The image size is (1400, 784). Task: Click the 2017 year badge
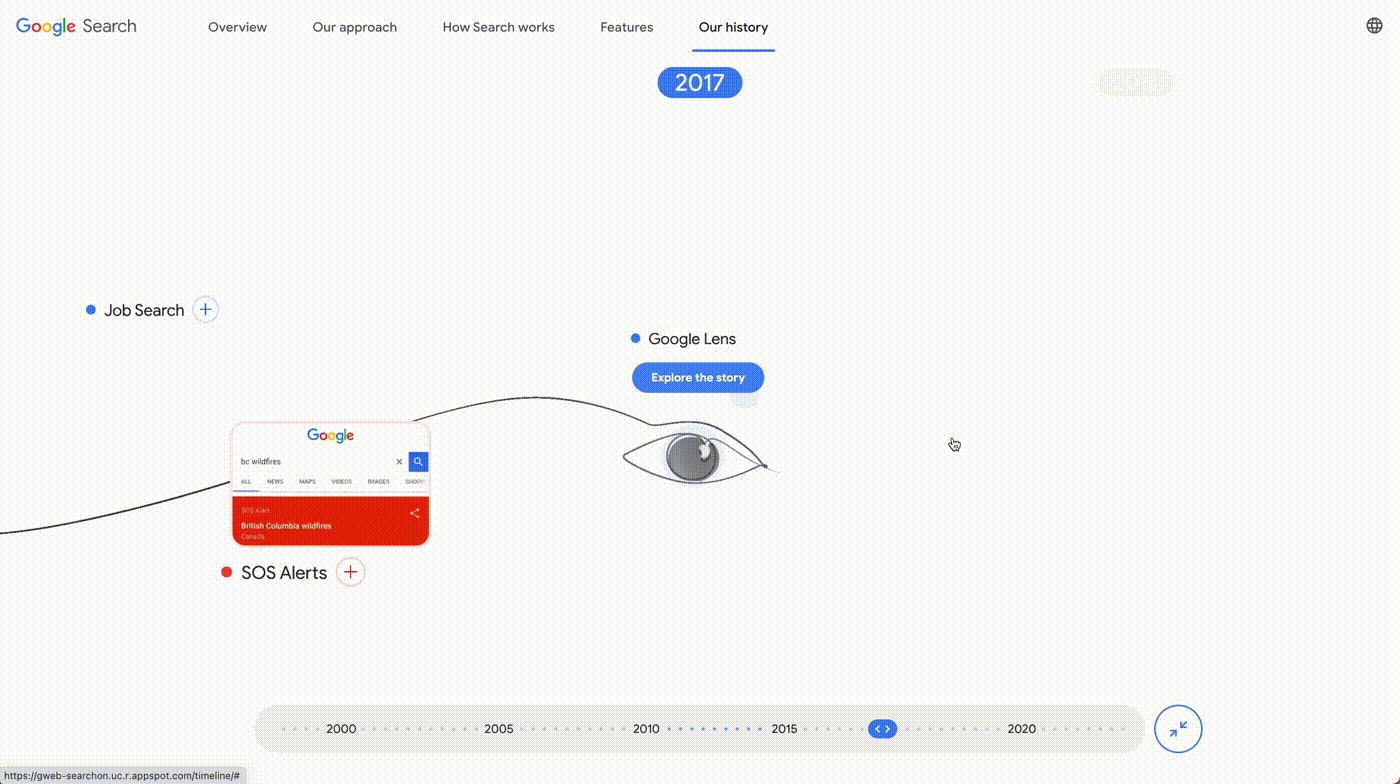700,82
